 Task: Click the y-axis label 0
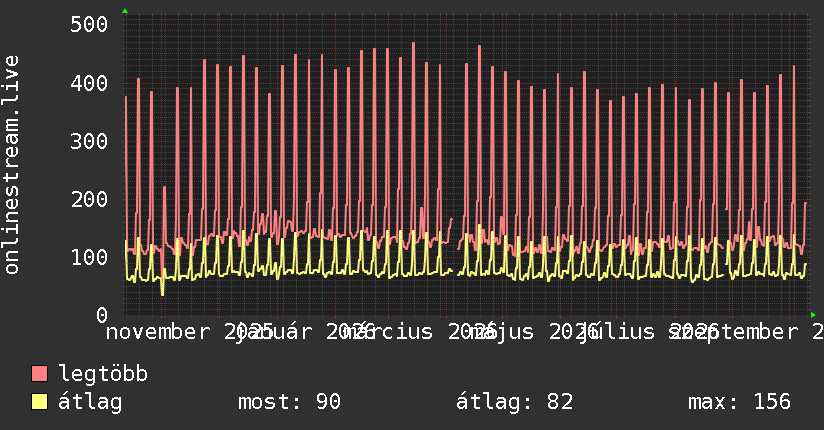(102, 315)
